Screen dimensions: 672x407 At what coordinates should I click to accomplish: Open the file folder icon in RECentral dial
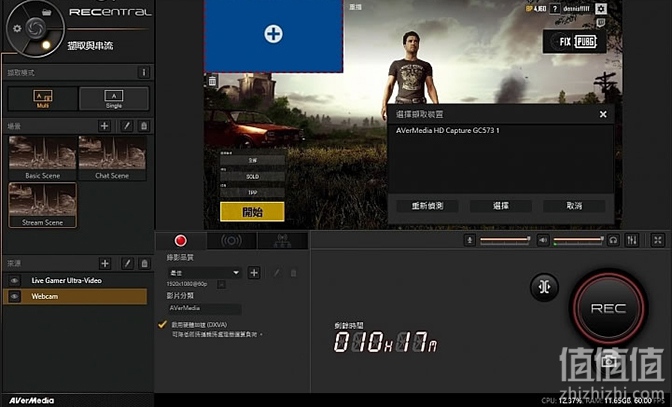pyautogui.click(x=47, y=12)
